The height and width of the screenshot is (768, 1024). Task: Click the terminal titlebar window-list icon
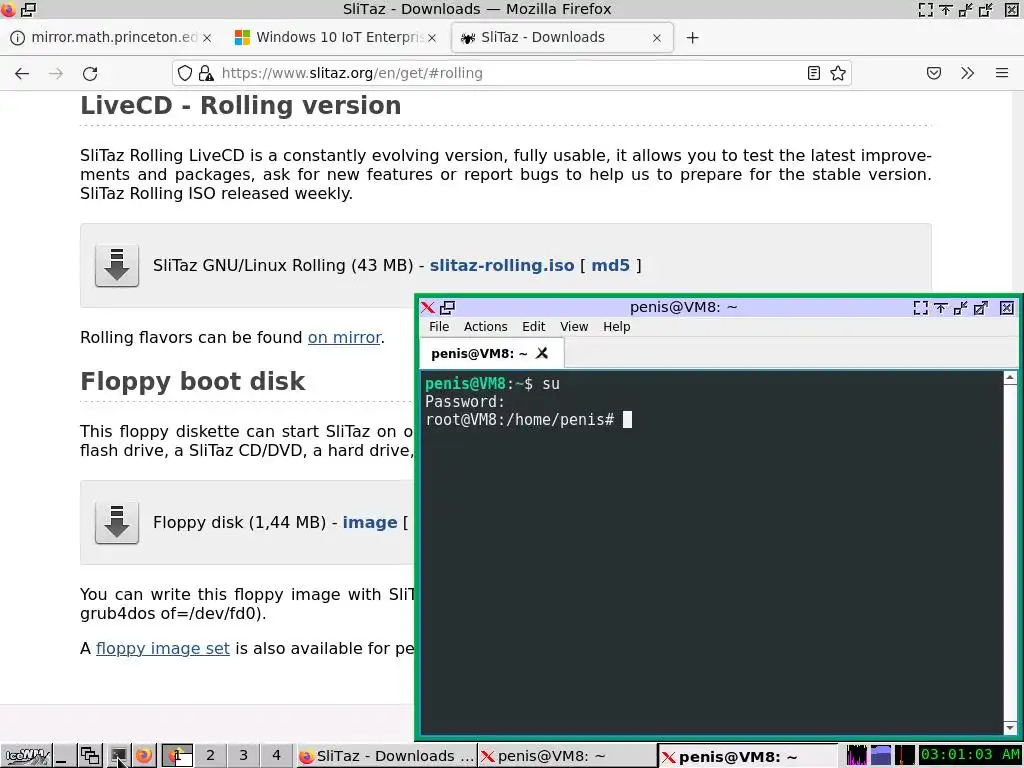coord(447,308)
